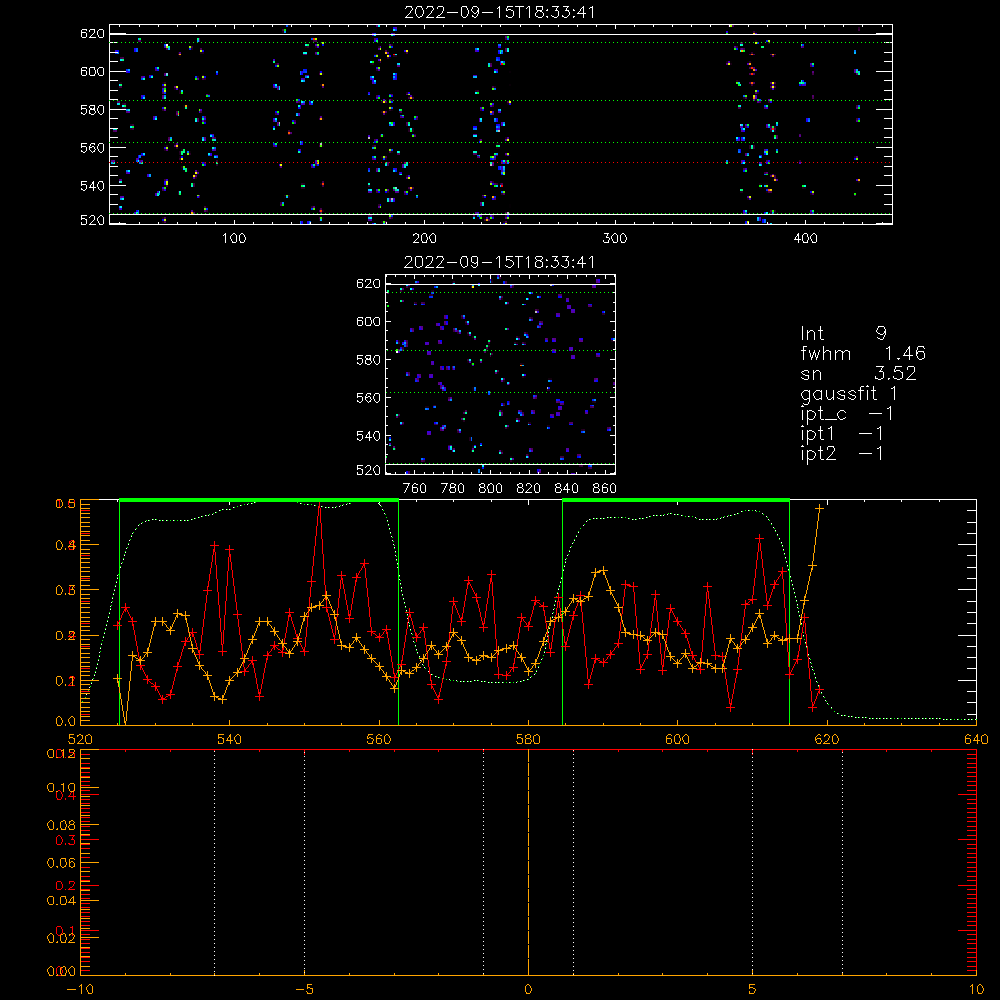Screen dimensions: 1000x1000
Task: Select the "Int 9" readout line
Action: pyautogui.click(x=843, y=333)
